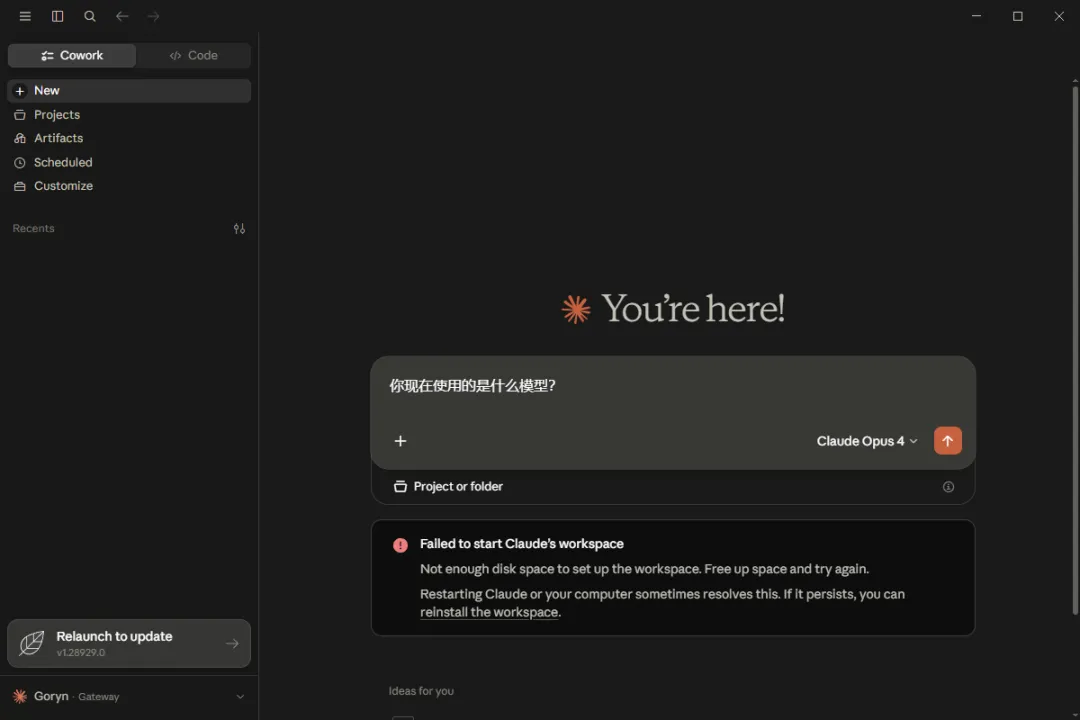Click Relaunch to update button
Image resolution: width=1080 pixels, height=720 pixels.
[129, 643]
